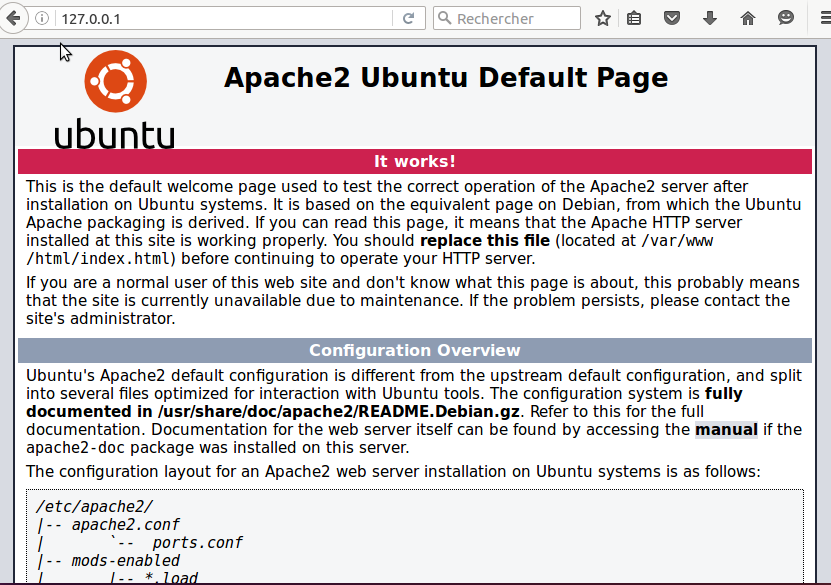The image size is (831, 585).
Task: Click in the Rechercher search box
Action: click(515, 19)
